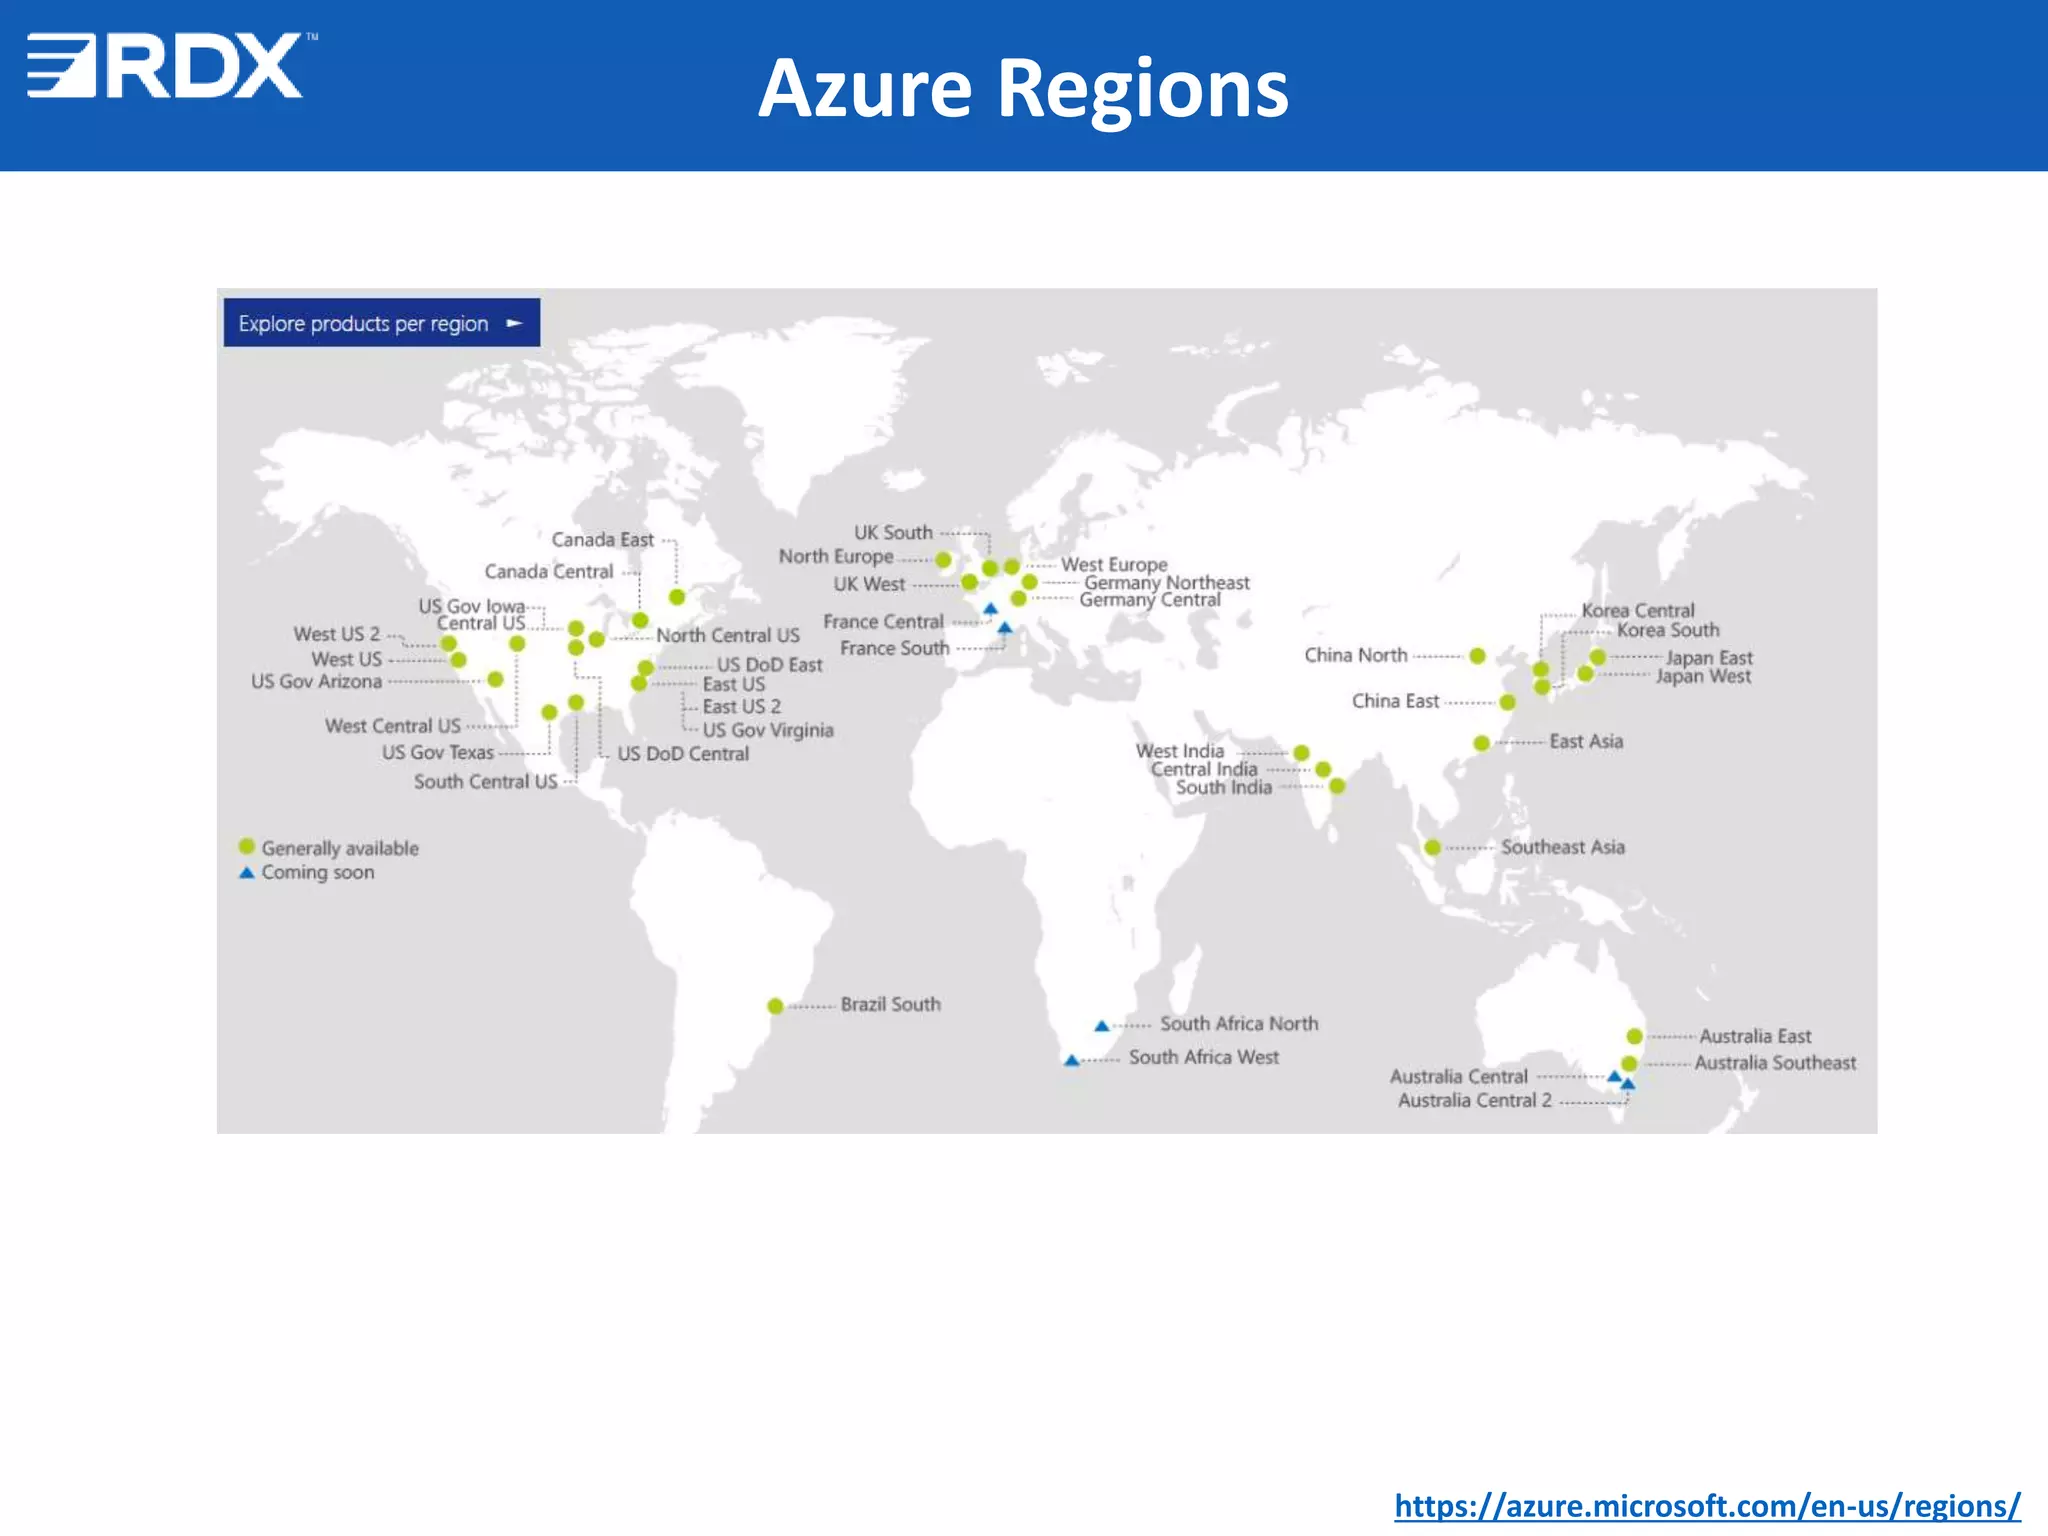Click the US Gov Iowa label
This screenshot has width=2048, height=1536.
[472, 606]
